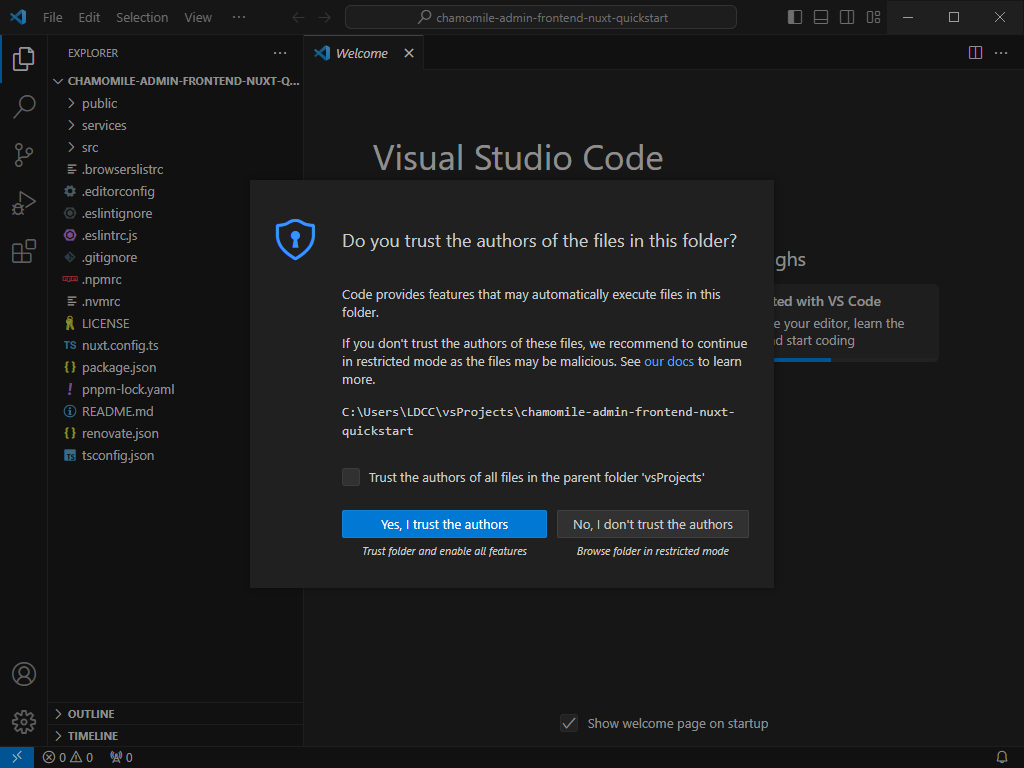
Task: Toggle the primary side bar layout icon
Action: coord(795,17)
